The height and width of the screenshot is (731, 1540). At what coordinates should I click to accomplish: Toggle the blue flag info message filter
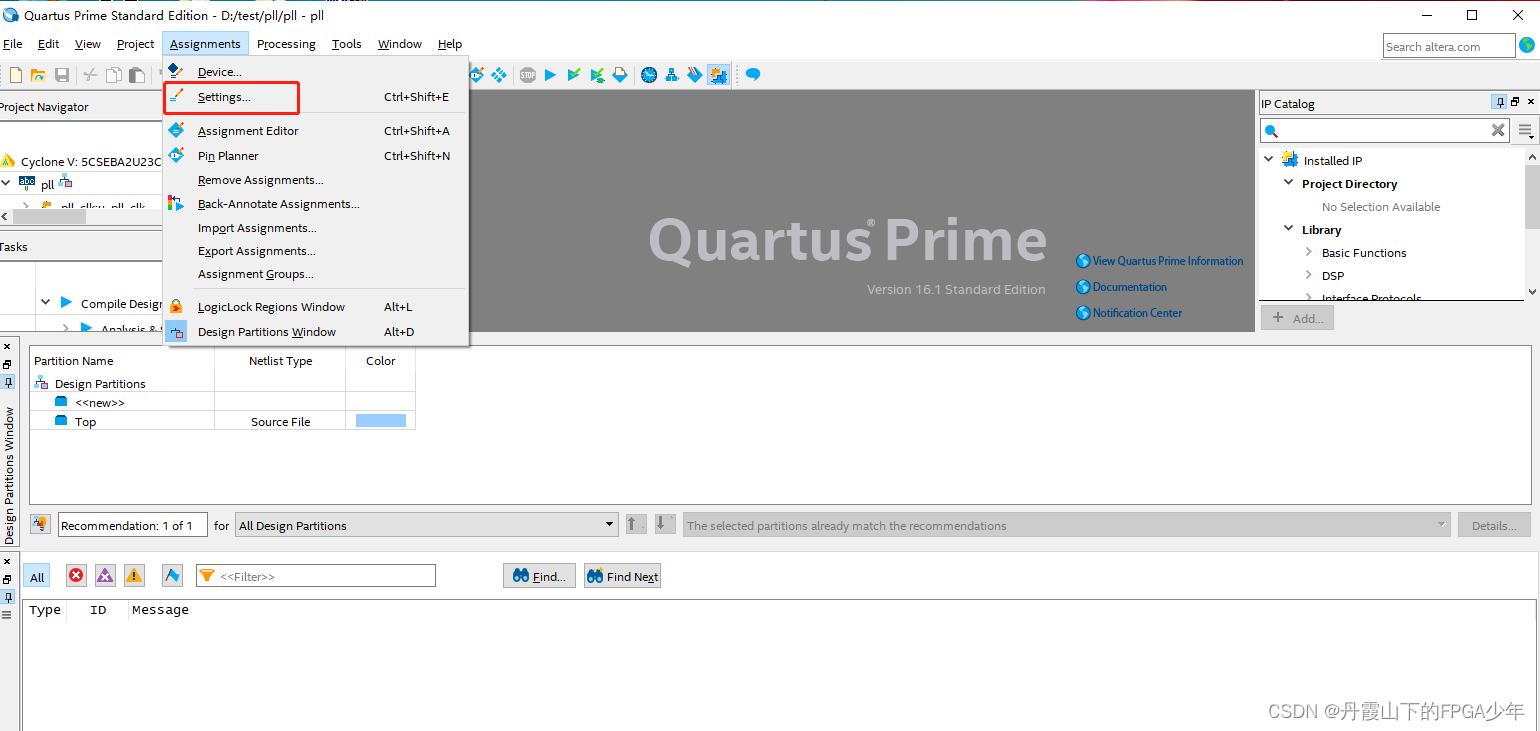click(x=172, y=575)
